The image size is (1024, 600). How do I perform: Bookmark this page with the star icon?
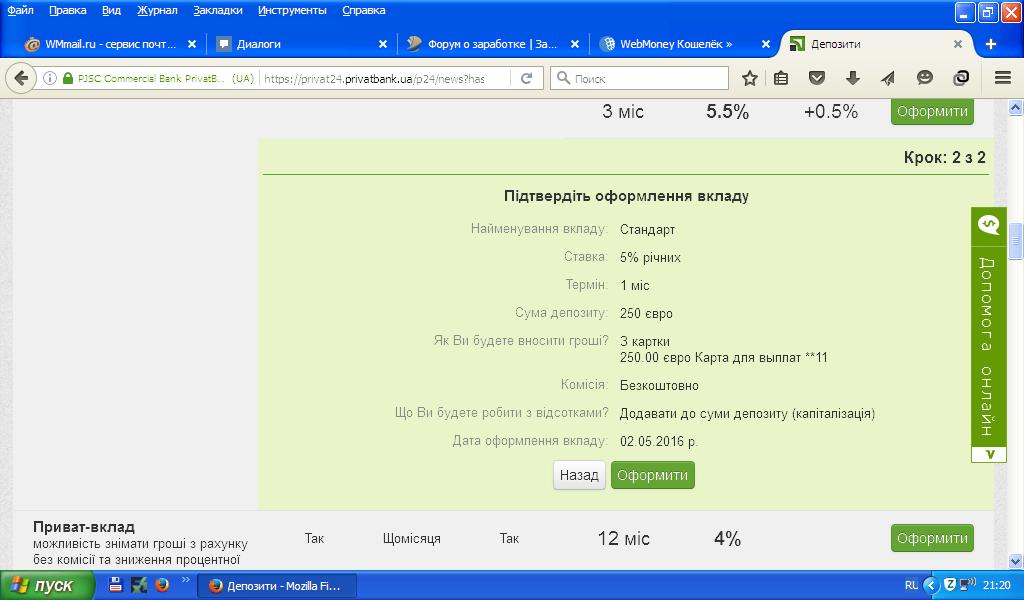750,78
